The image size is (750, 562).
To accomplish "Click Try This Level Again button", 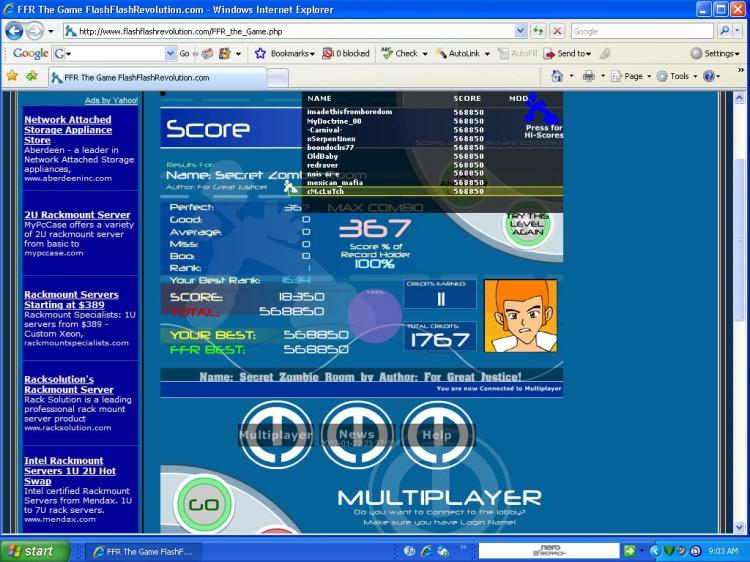I will coord(527,225).
